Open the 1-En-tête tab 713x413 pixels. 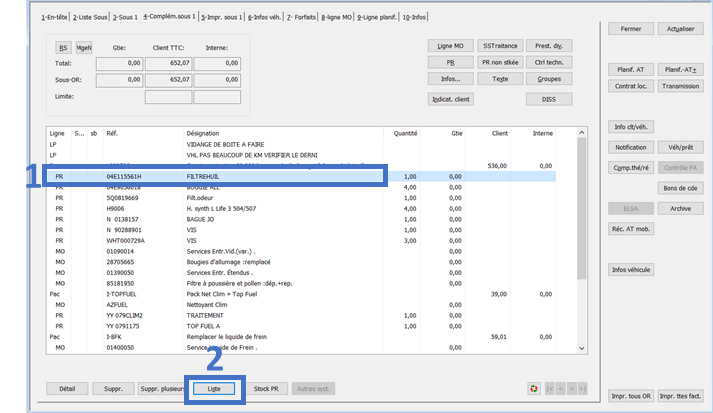tap(54, 17)
